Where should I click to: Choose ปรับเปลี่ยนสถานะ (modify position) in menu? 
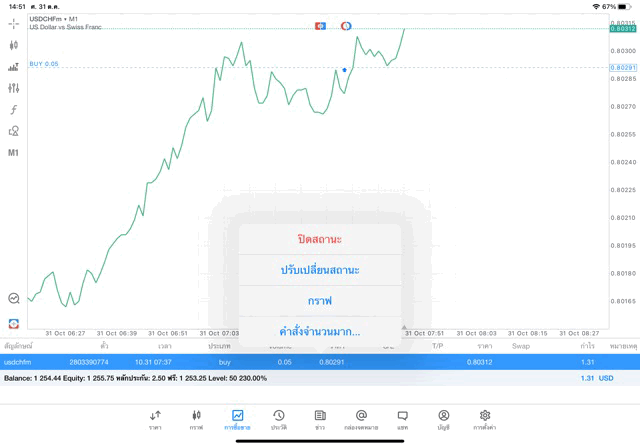(320, 270)
